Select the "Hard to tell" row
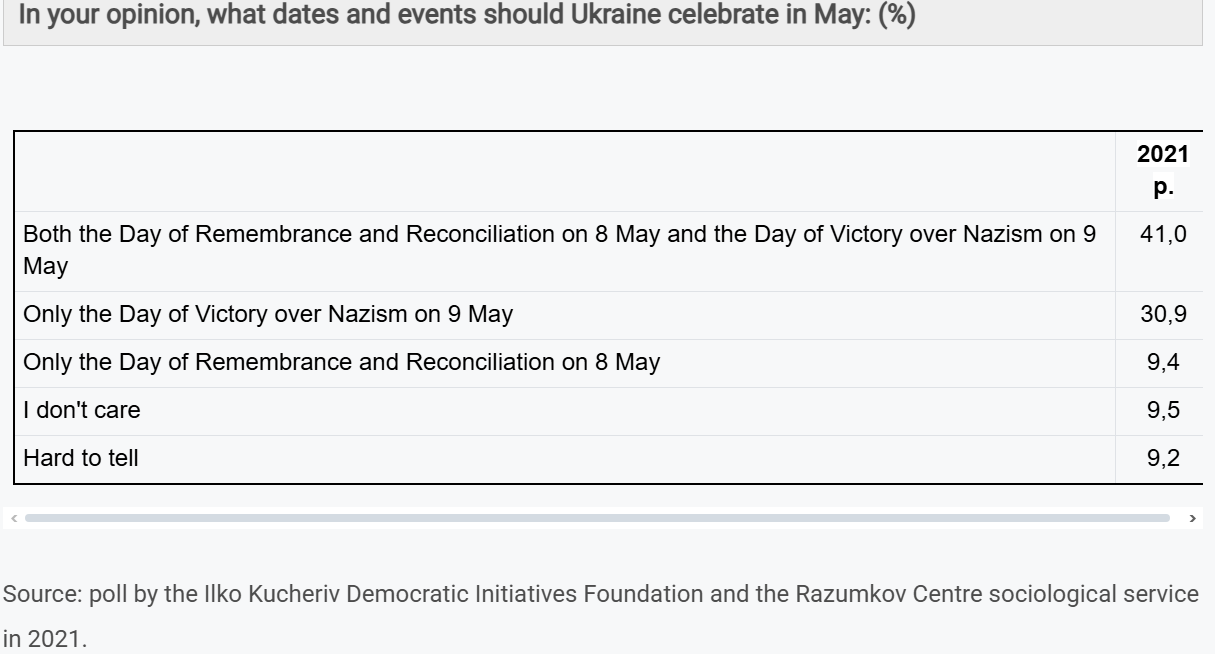 (x=81, y=458)
